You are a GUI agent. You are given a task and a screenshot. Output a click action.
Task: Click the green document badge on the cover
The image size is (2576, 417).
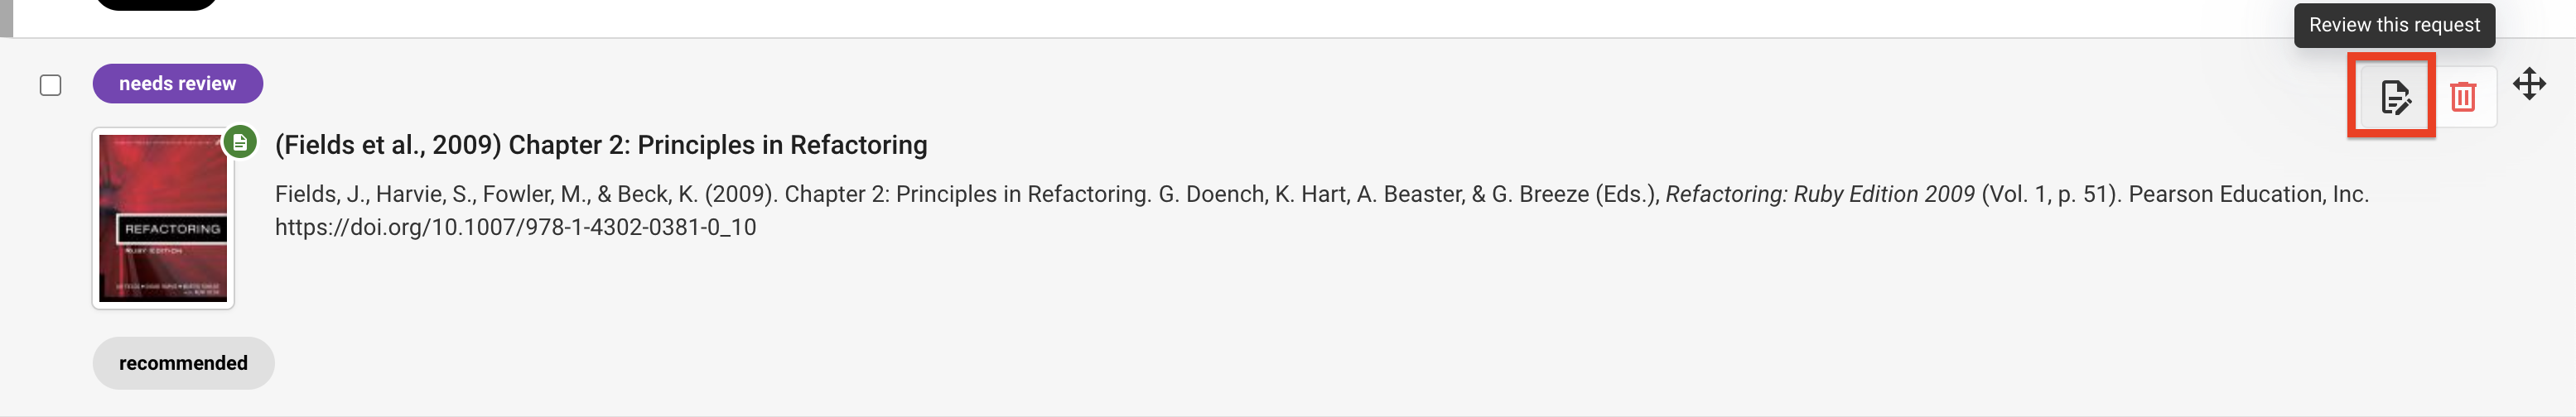click(x=240, y=142)
